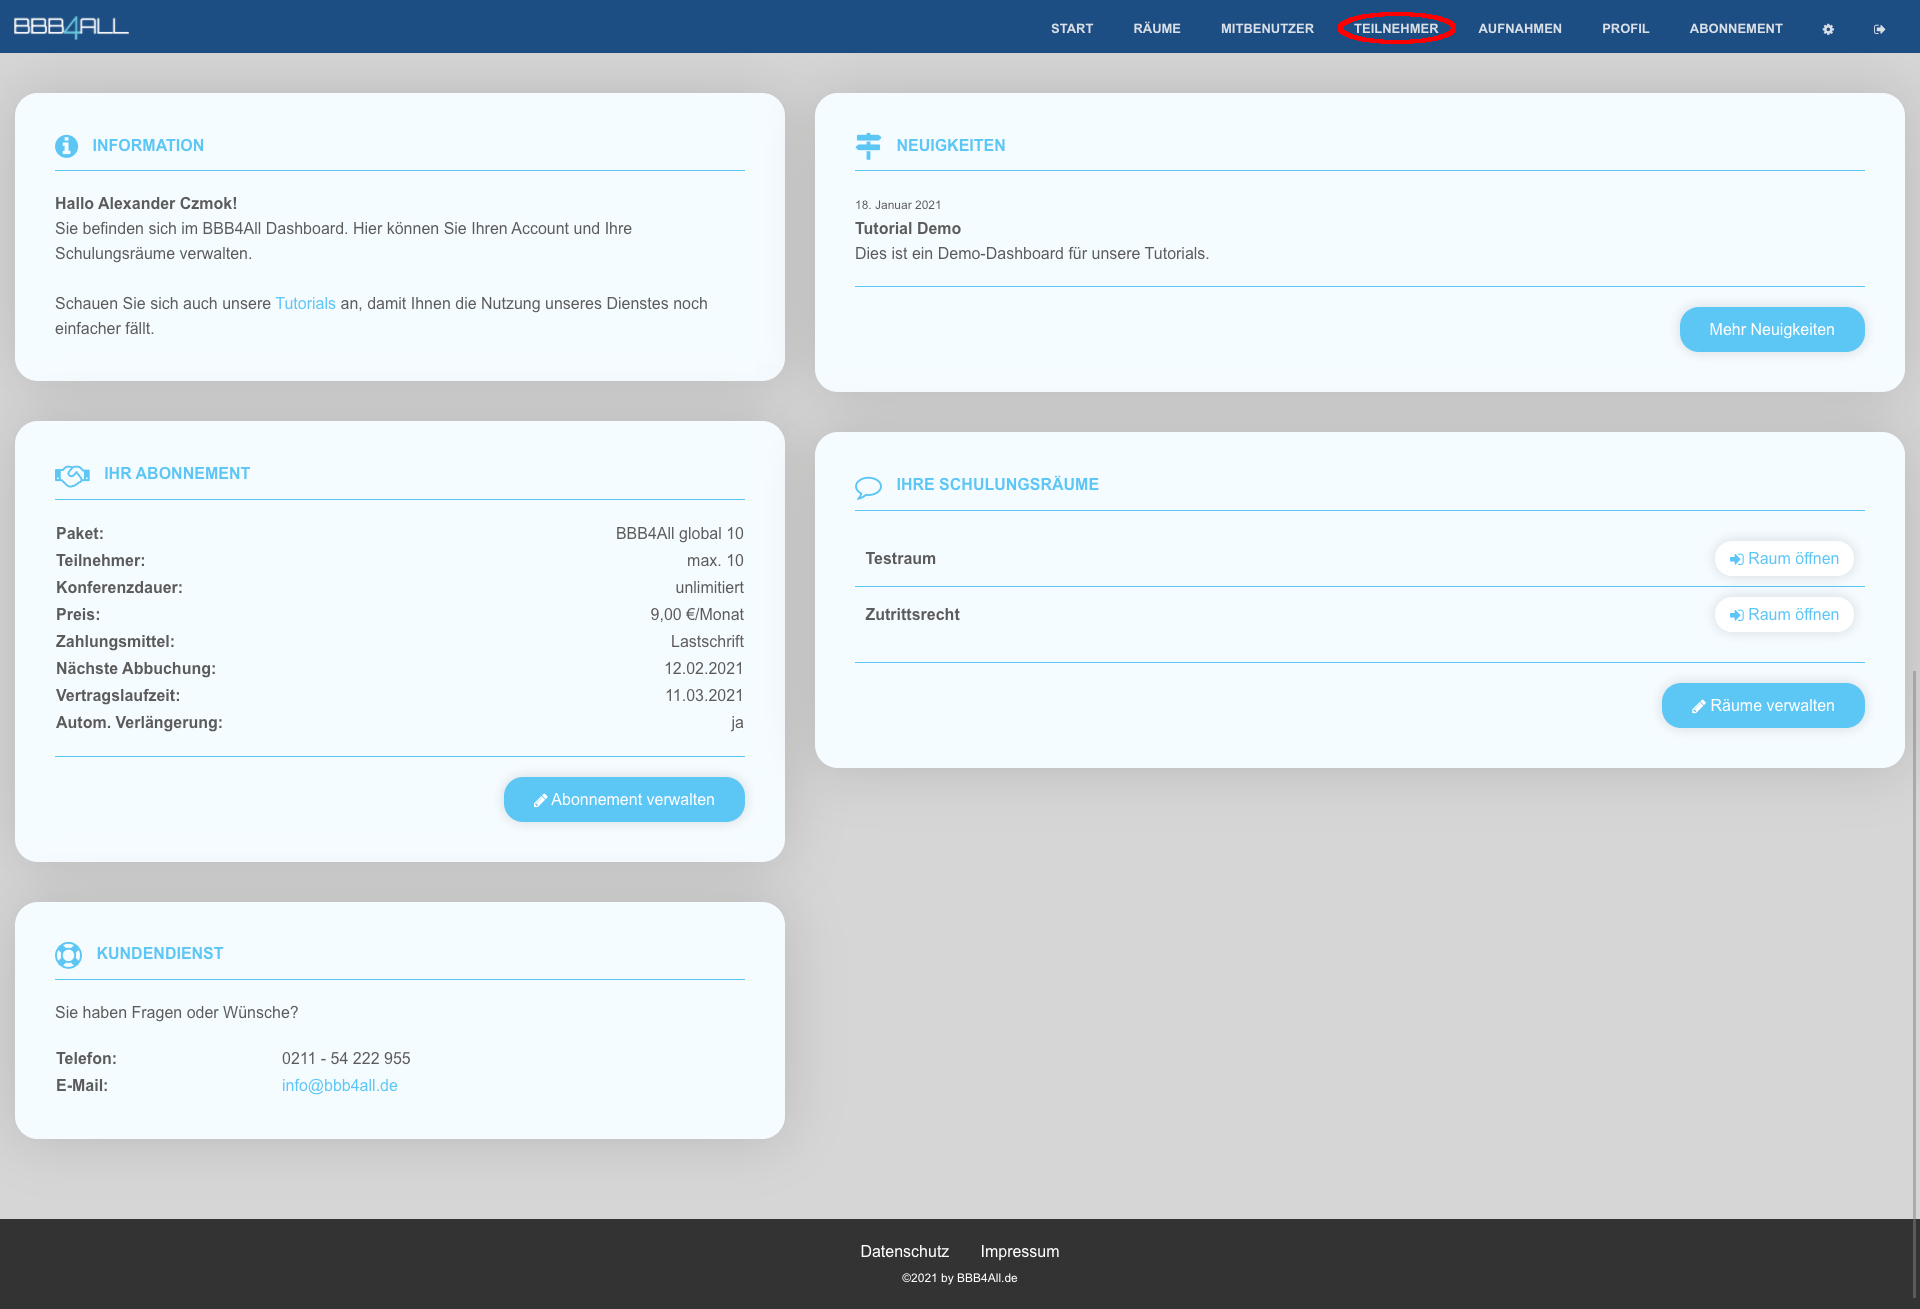
Task: Click the RÄUME navigation icon
Action: click(1158, 26)
